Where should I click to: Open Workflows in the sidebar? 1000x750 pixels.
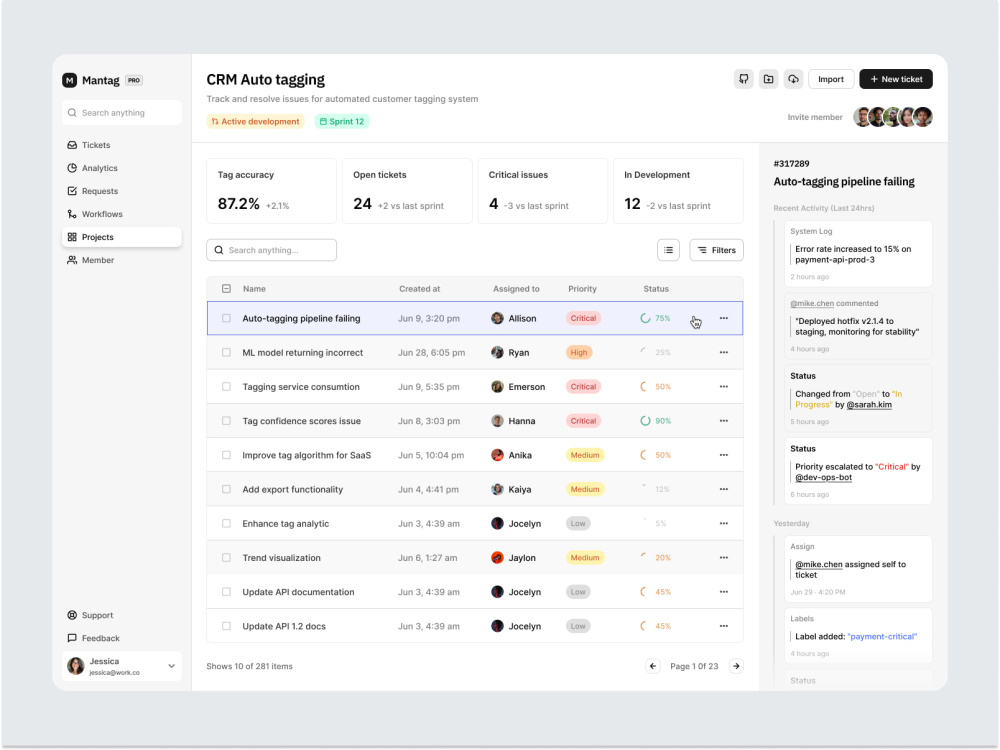pos(122,214)
